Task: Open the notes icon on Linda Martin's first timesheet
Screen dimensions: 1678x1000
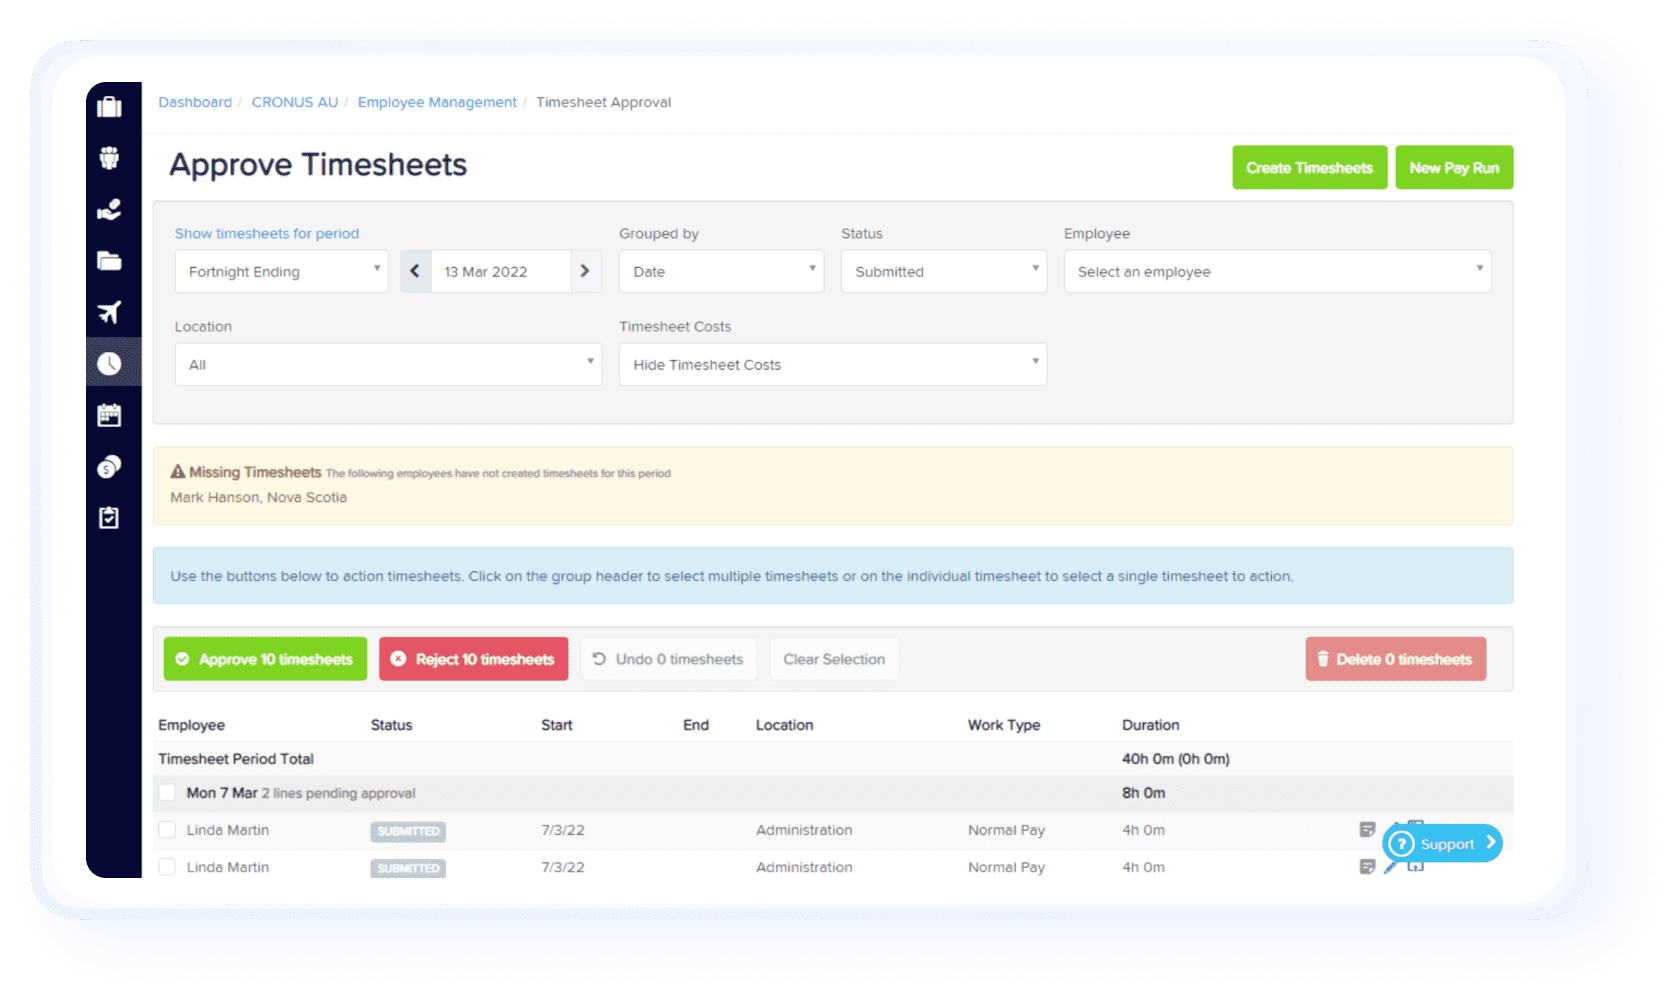Action: point(1367,829)
